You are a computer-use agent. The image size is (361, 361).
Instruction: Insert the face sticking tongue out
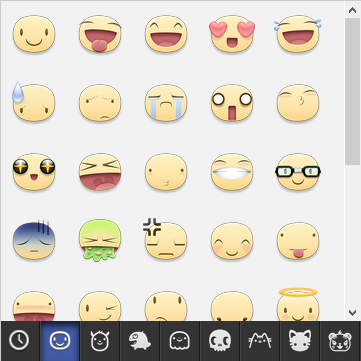click(x=298, y=241)
